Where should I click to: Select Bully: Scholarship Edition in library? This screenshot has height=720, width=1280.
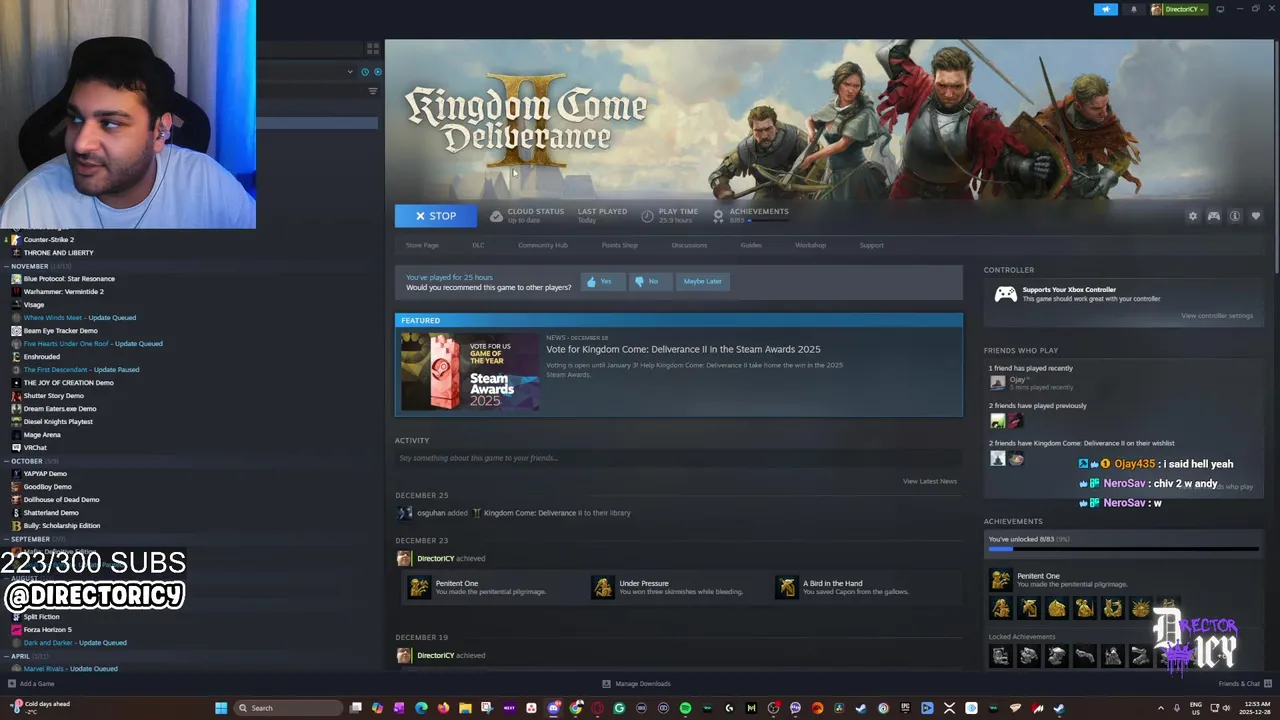[61, 526]
